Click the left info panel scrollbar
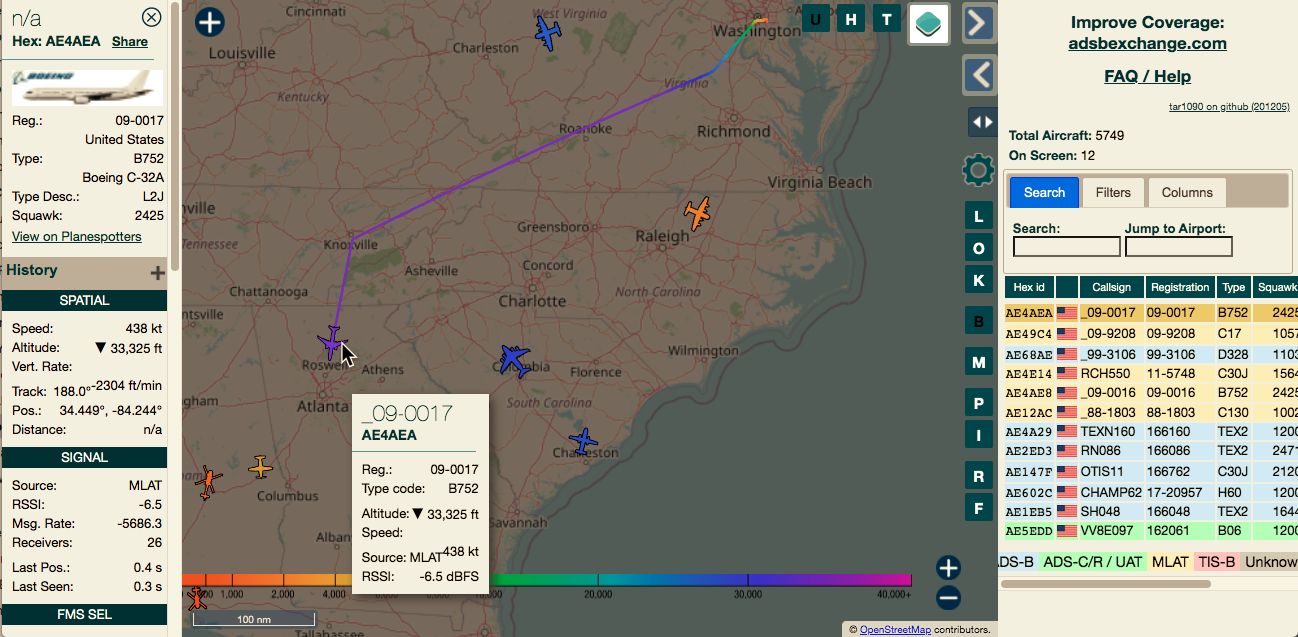 click(176, 135)
